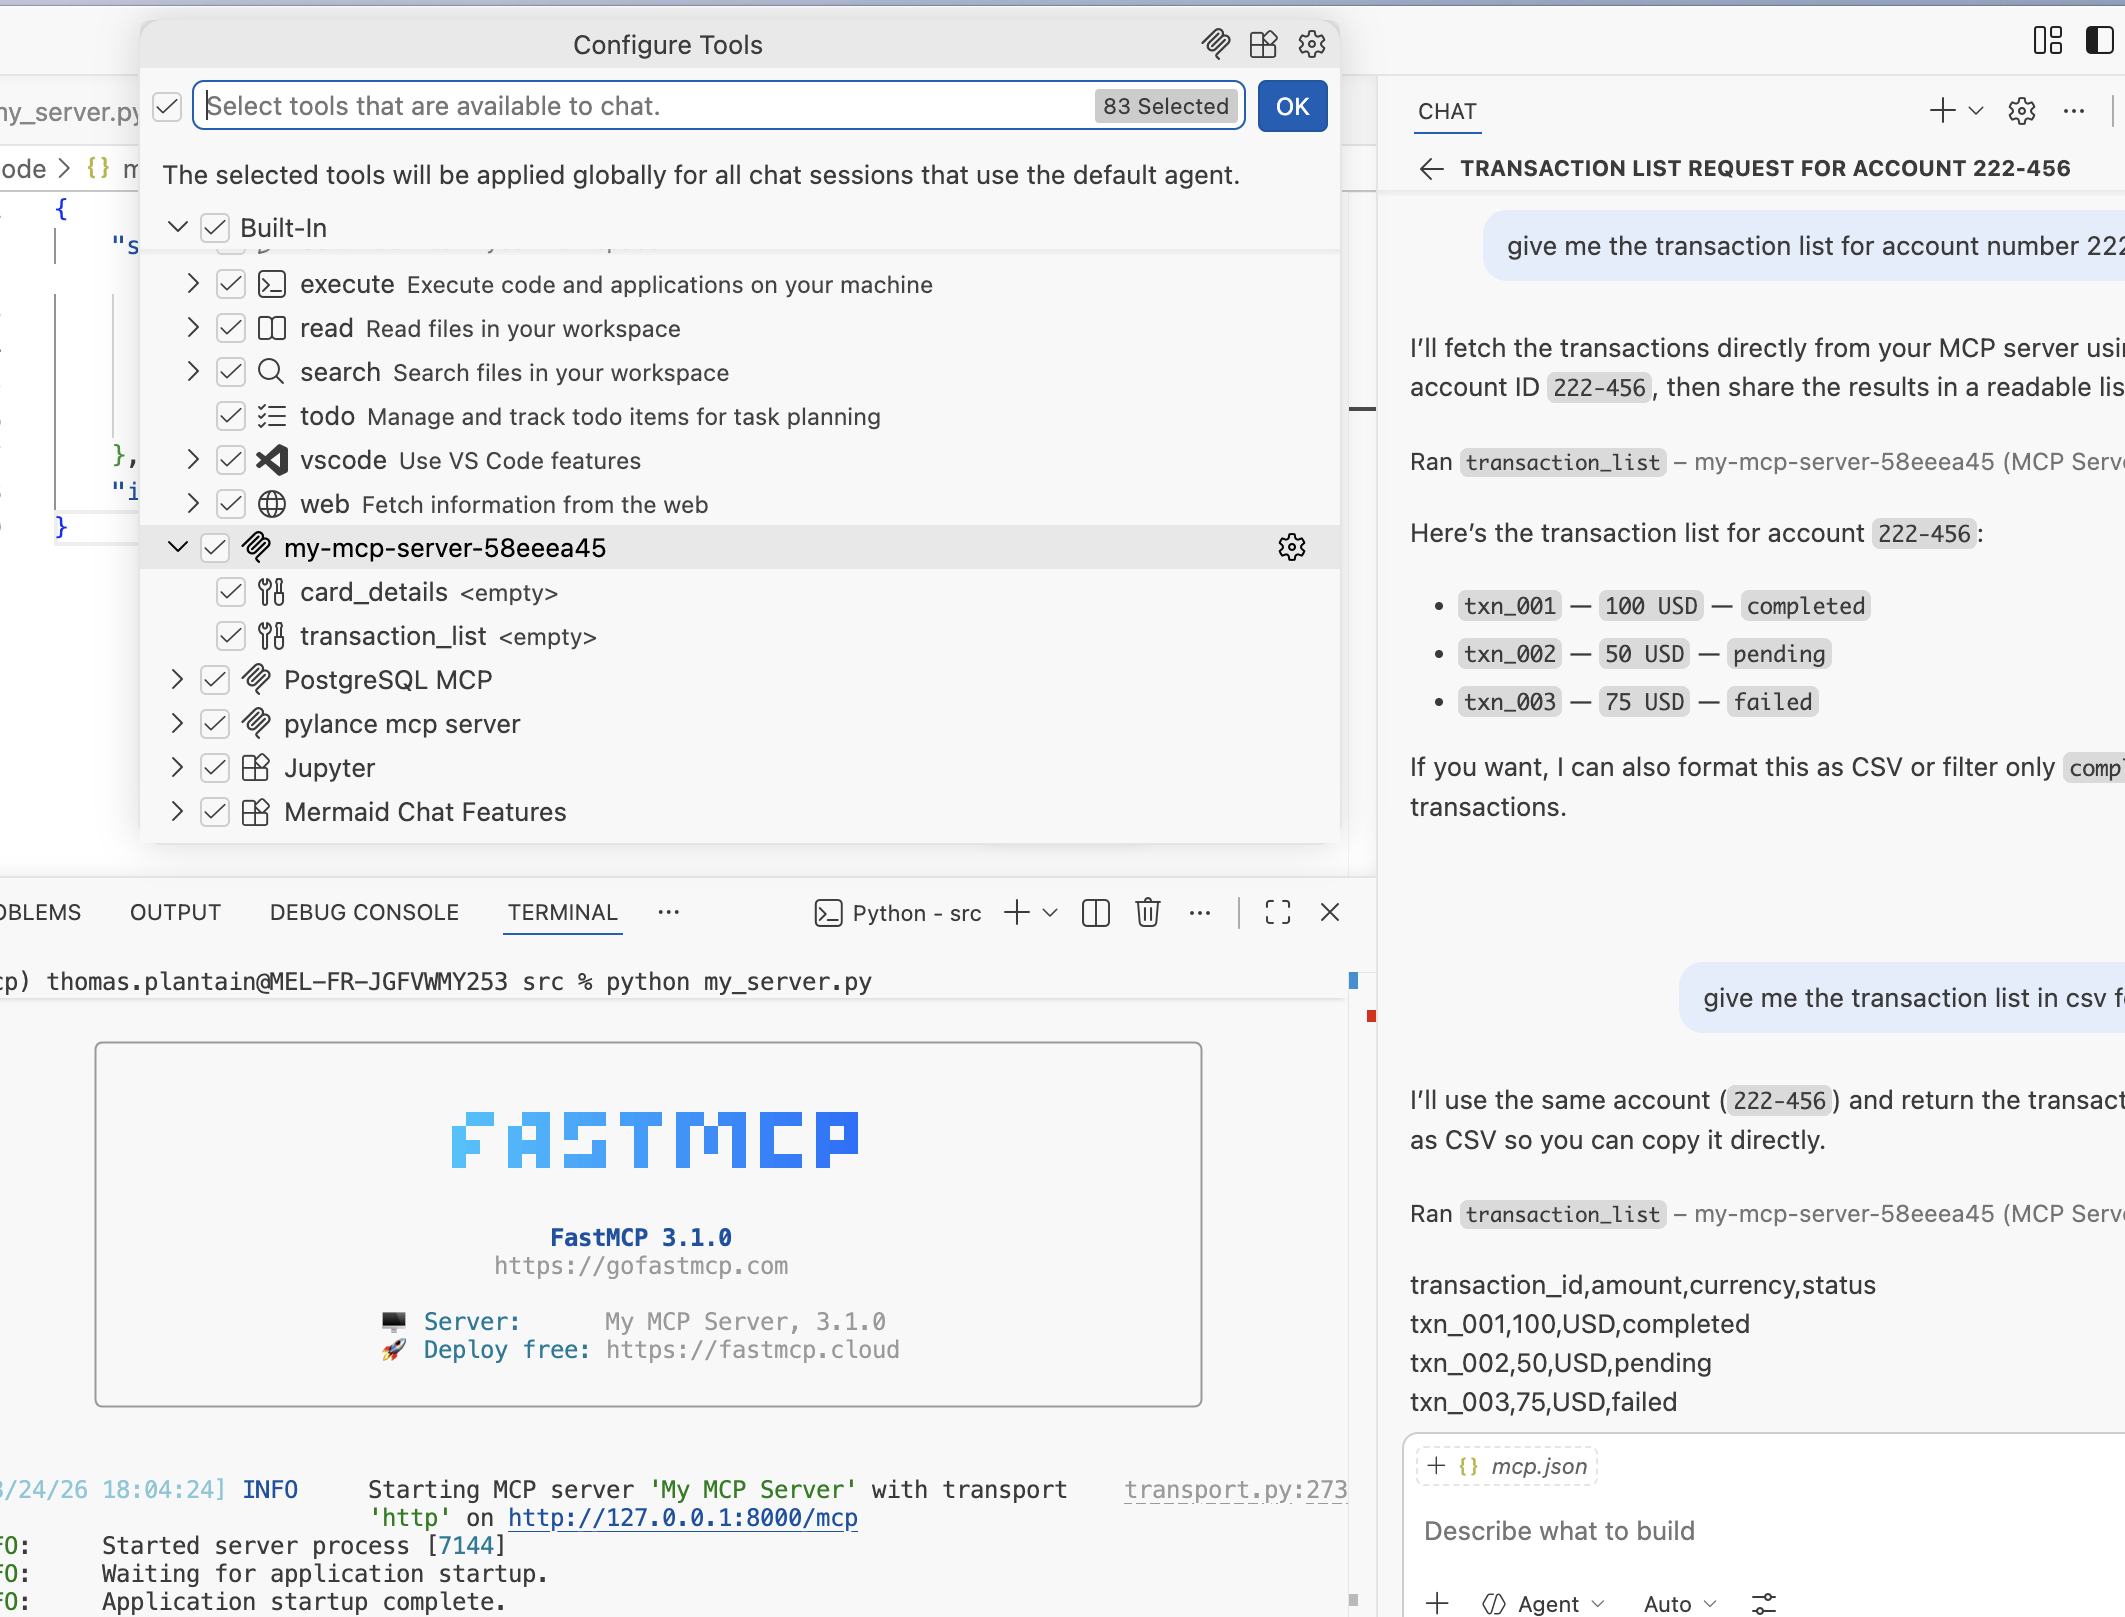Expand the execute tool set
This screenshot has height=1617, width=2125.
pos(193,284)
